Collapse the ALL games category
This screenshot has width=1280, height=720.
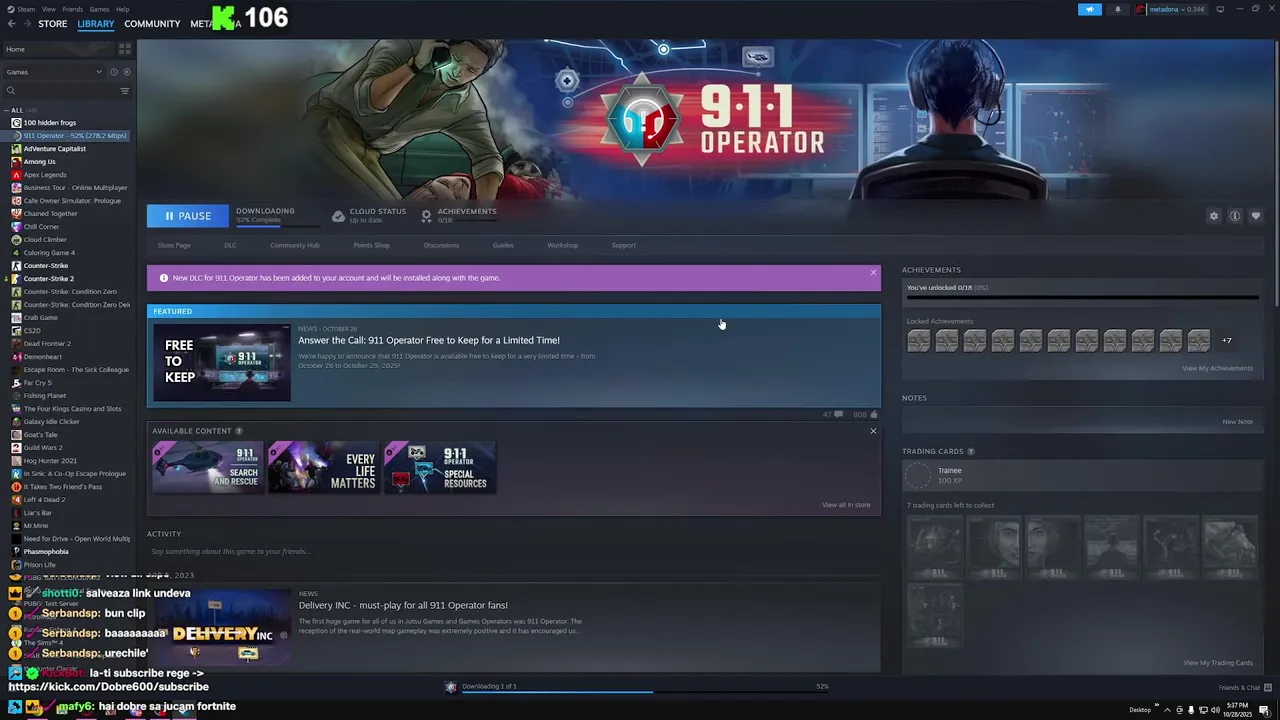pos(7,110)
